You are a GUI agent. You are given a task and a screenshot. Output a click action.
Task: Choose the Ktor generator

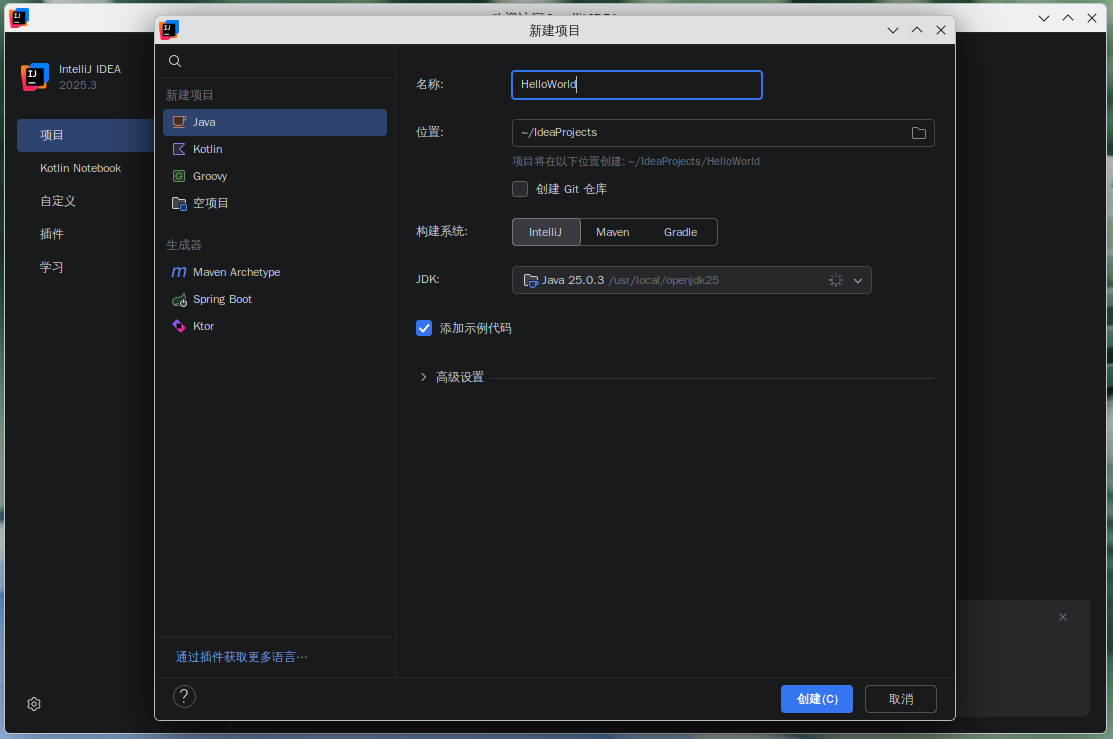(275, 326)
